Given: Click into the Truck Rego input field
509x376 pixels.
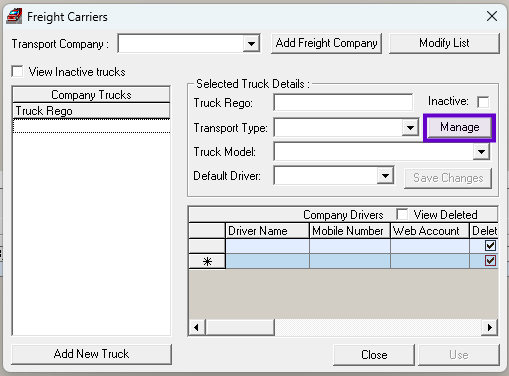Looking at the screenshot, I should (x=343, y=102).
